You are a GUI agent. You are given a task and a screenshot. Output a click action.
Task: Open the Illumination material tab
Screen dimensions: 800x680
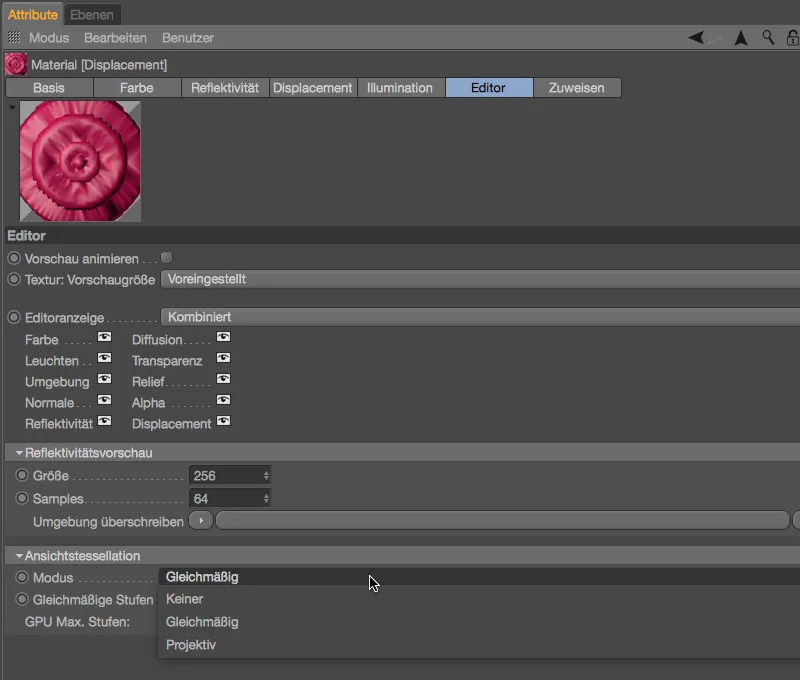coord(400,88)
